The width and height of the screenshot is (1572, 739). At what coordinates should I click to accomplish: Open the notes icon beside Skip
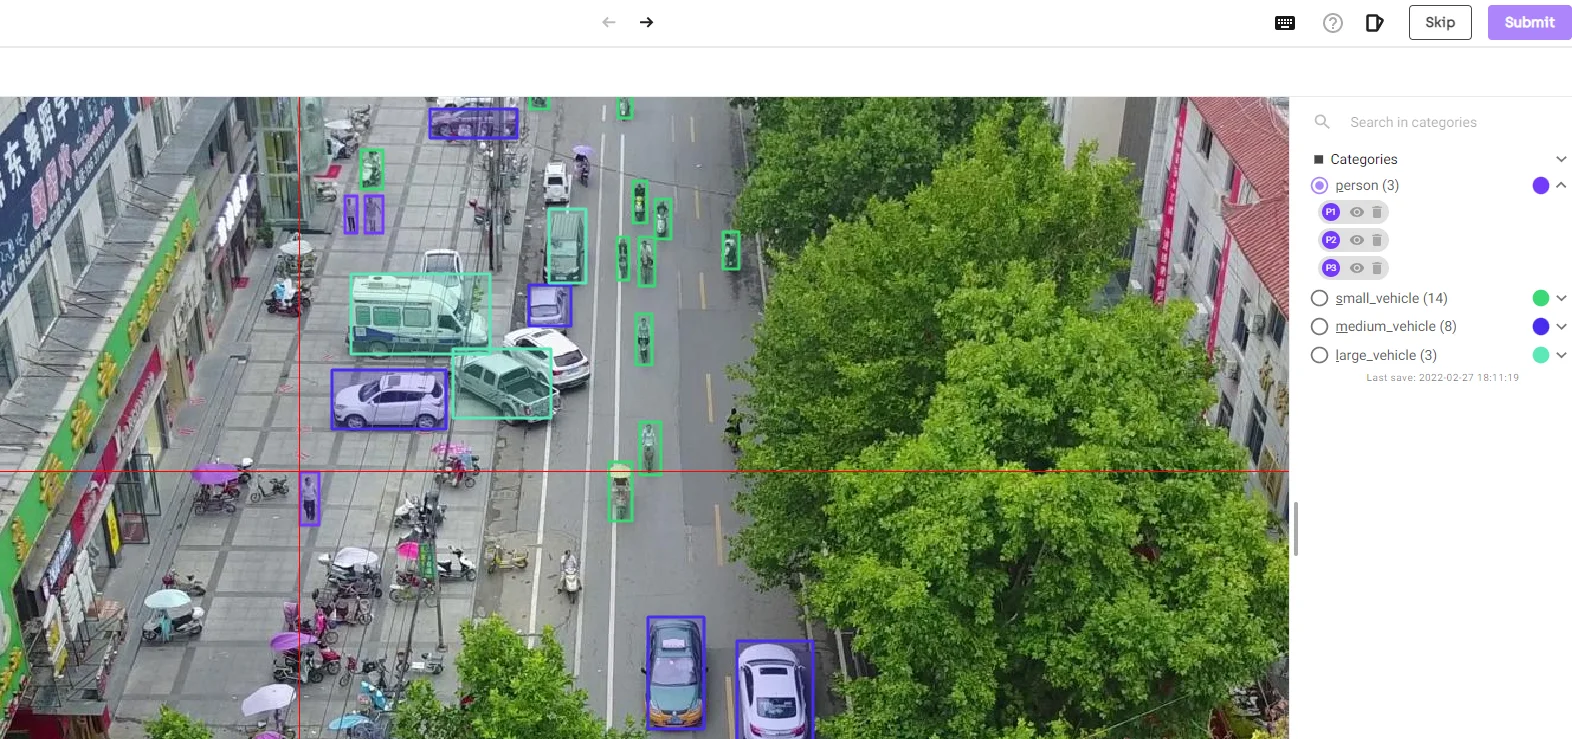[x=1375, y=23]
